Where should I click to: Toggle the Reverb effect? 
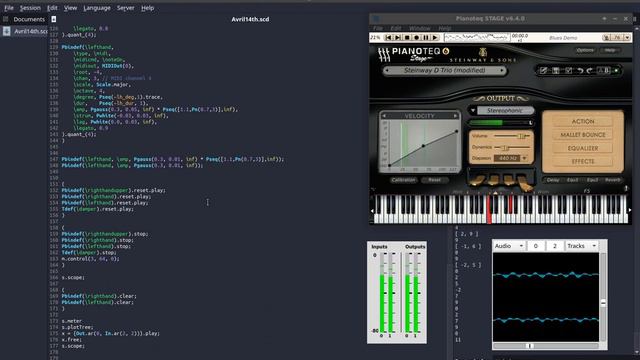click(613, 180)
